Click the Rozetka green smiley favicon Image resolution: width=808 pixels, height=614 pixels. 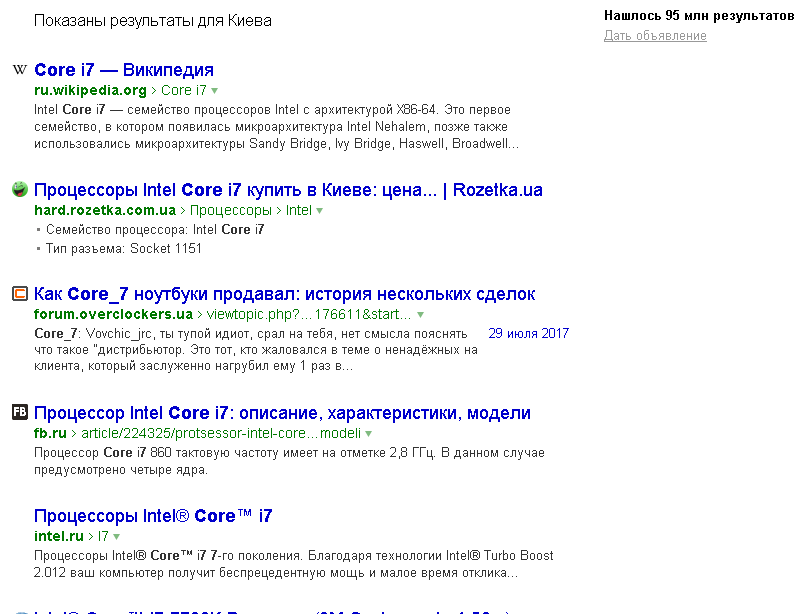[20, 190]
